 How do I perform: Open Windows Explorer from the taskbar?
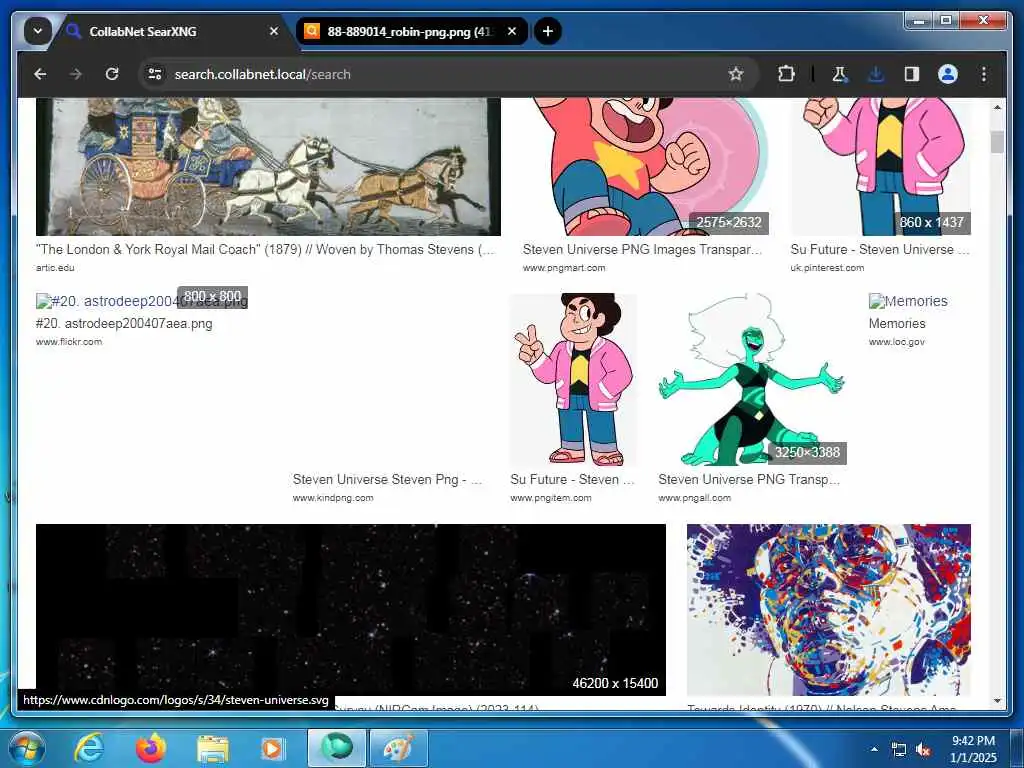[213, 748]
